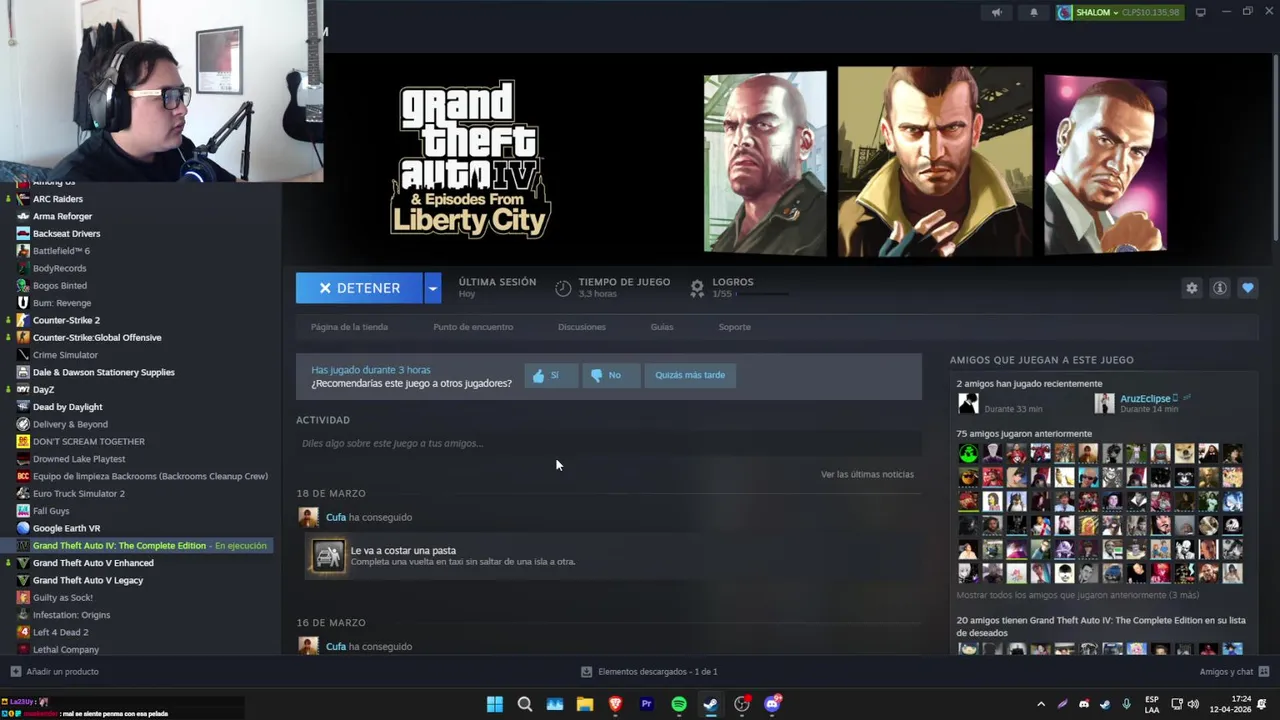Click Backseat Drivers game icon
The width and height of the screenshot is (1280, 720).
(23, 233)
